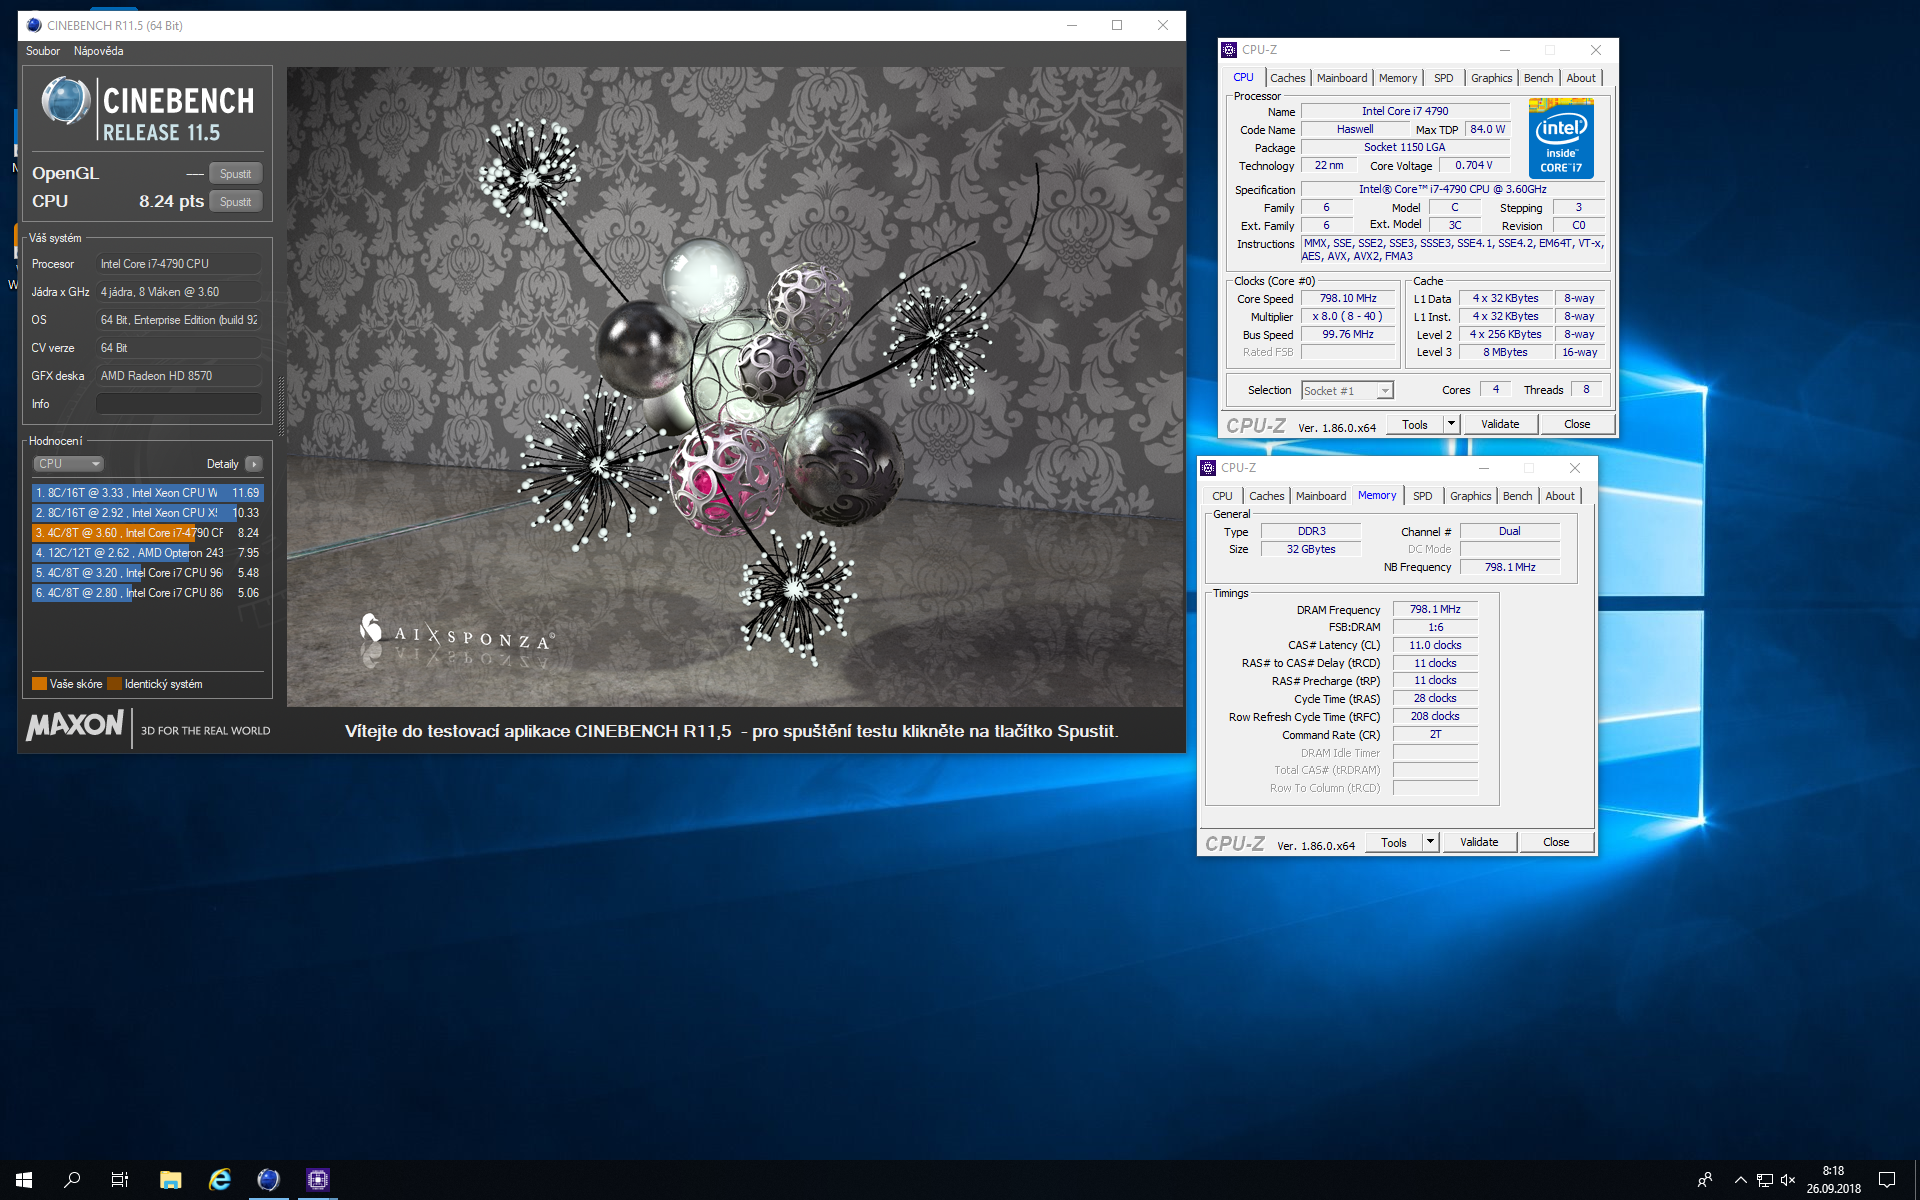Click the Detaily arrow button
1920x1200 pixels.
(254, 464)
